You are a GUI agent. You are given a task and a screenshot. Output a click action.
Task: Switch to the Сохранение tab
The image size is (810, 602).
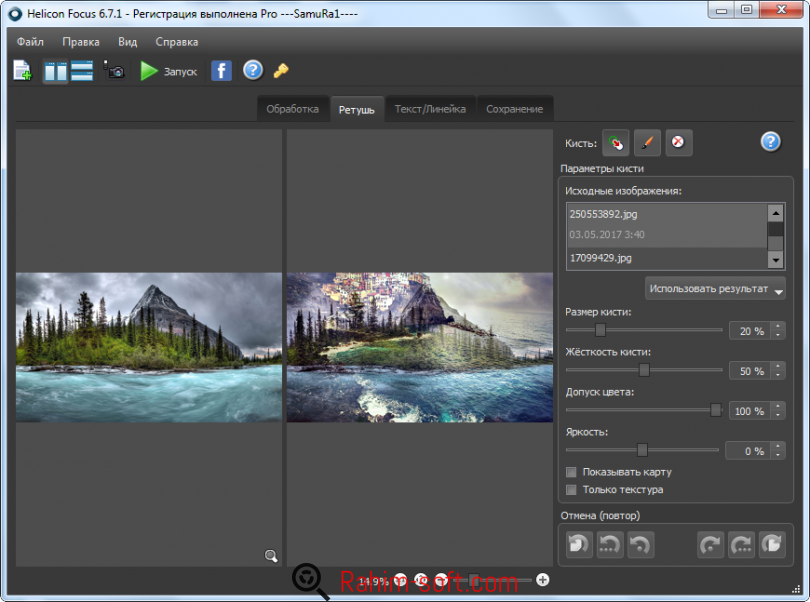pyautogui.click(x=514, y=109)
